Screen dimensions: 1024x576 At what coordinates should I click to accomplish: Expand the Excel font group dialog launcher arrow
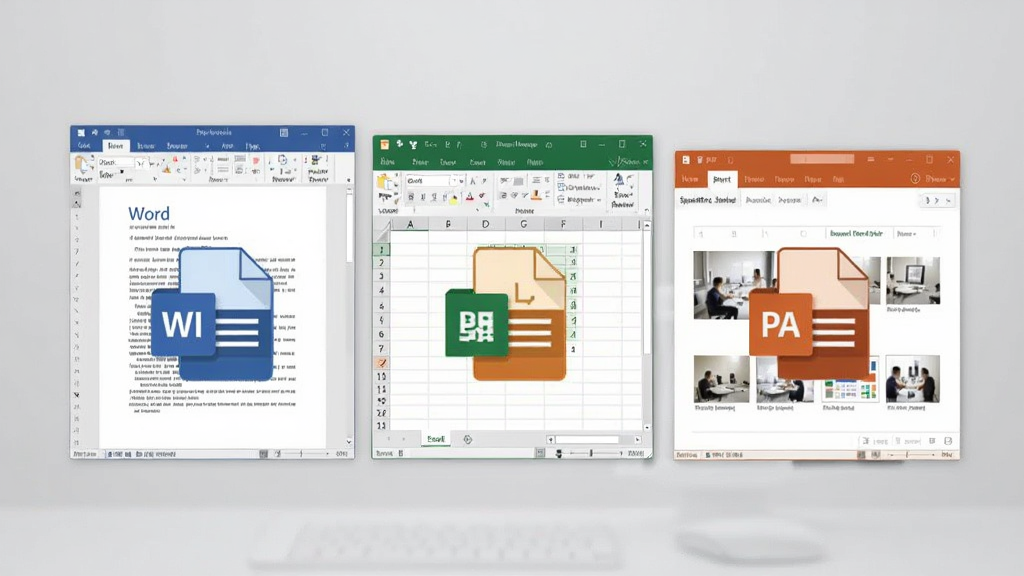[477, 210]
